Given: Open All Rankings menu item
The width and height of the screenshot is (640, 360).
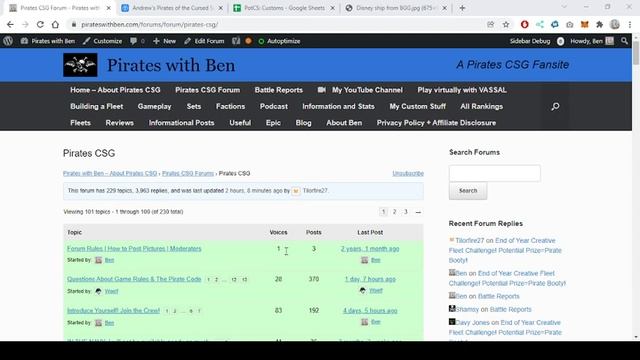Looking at the screenshot, I should (x=482, y=106).
